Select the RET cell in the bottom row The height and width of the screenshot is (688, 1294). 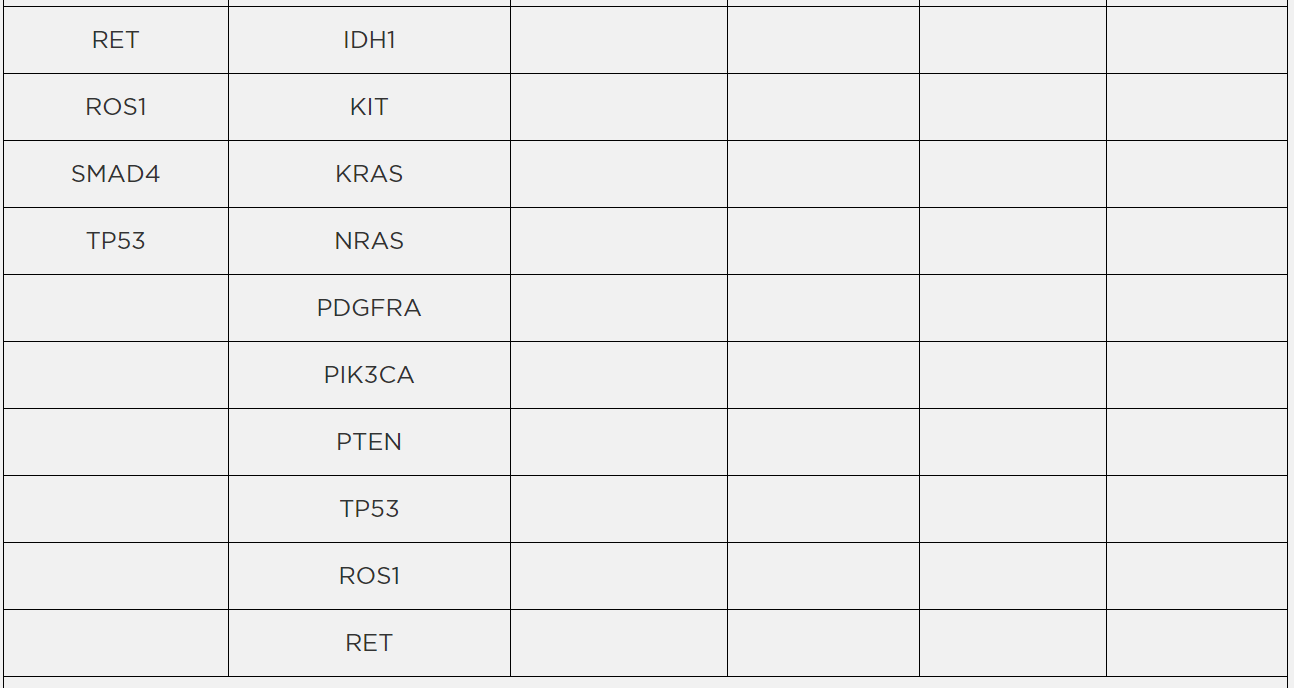tap(369, 643)
